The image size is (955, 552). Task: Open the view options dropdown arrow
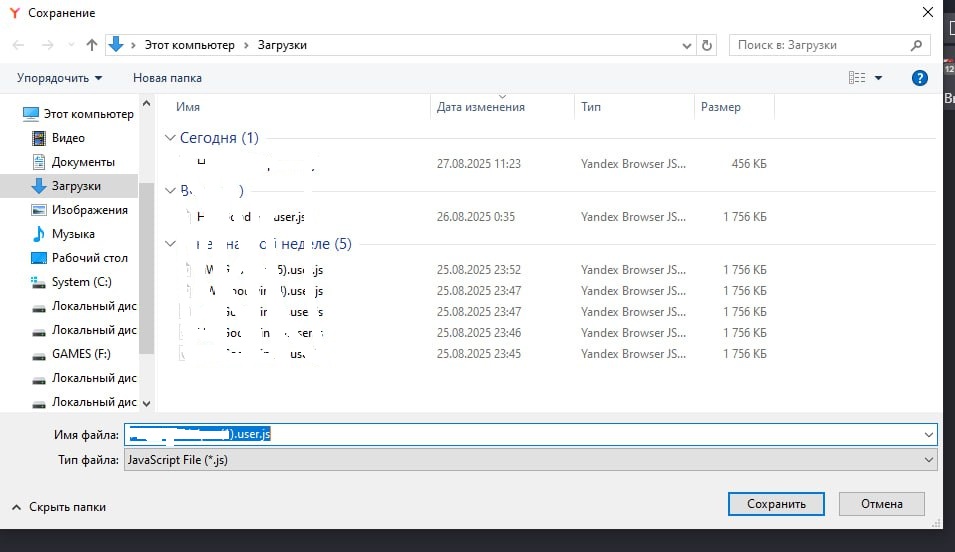pos(878,78)
